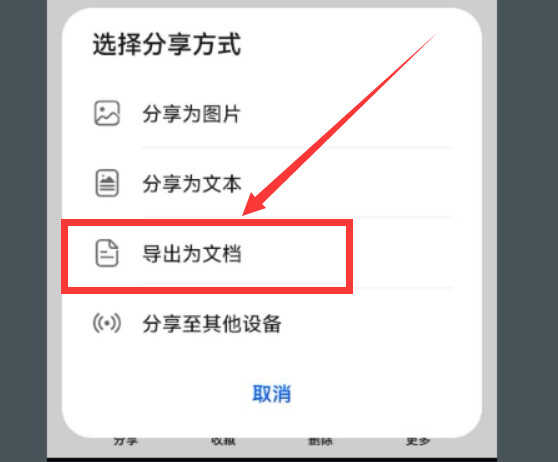Click the blank area above 取消

point(272,359)
